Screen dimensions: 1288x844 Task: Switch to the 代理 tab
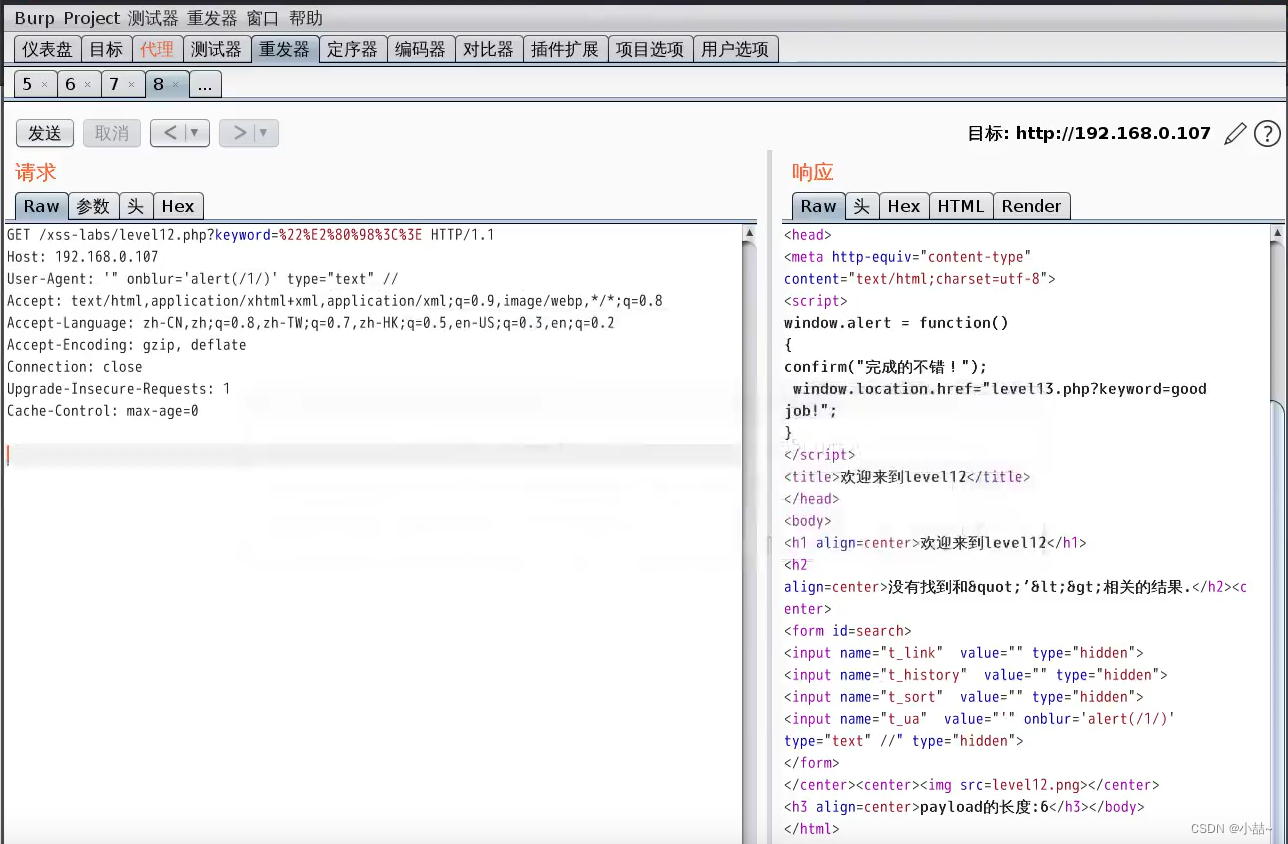click(x=157, y=49)
